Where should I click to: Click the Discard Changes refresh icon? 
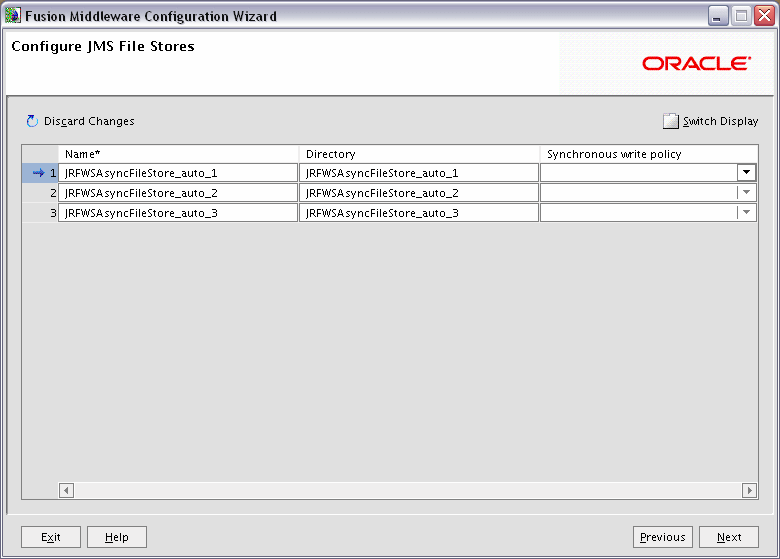pyautogui.click(x=32, y=121)
